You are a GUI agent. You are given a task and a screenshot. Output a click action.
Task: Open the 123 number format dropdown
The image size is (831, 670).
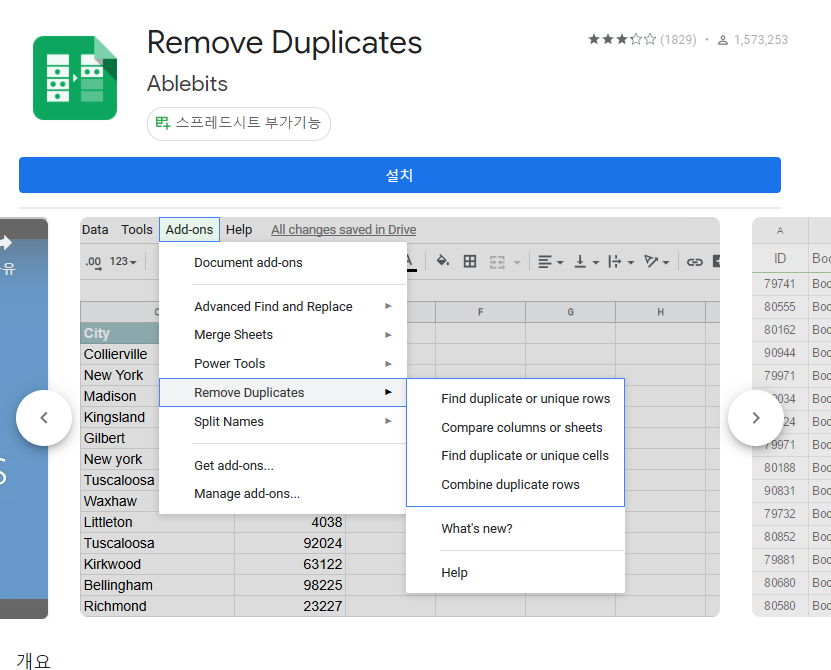click(x=123, y=262)
